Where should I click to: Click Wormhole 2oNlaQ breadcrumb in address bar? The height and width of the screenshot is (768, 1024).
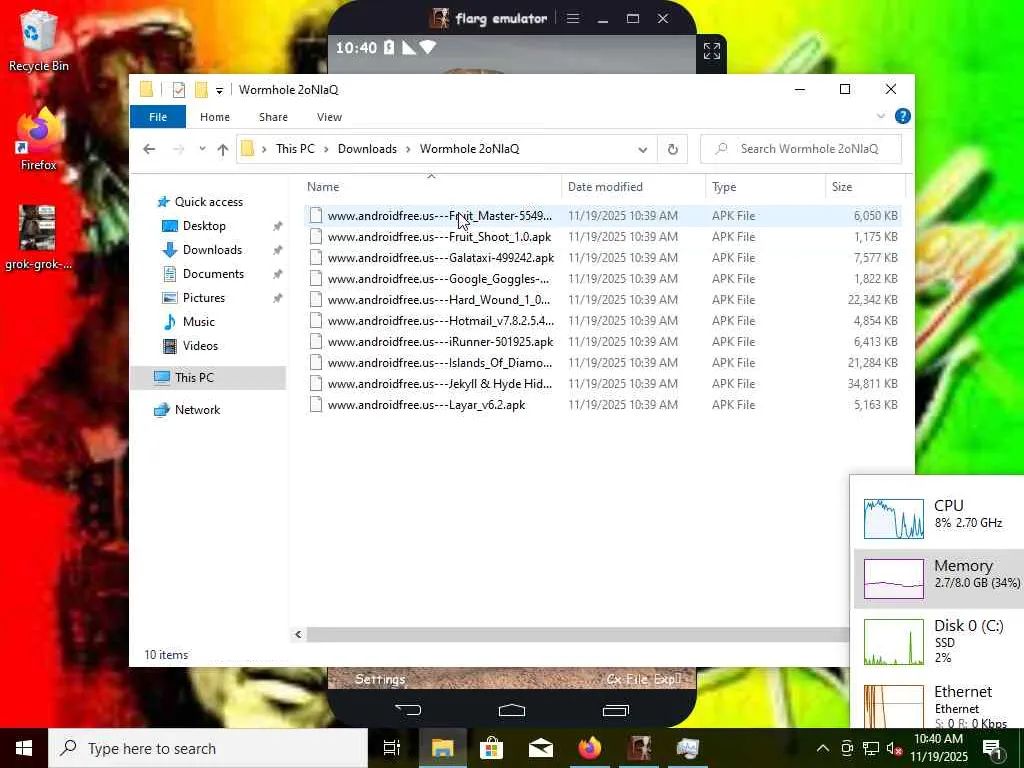(470, 149)
